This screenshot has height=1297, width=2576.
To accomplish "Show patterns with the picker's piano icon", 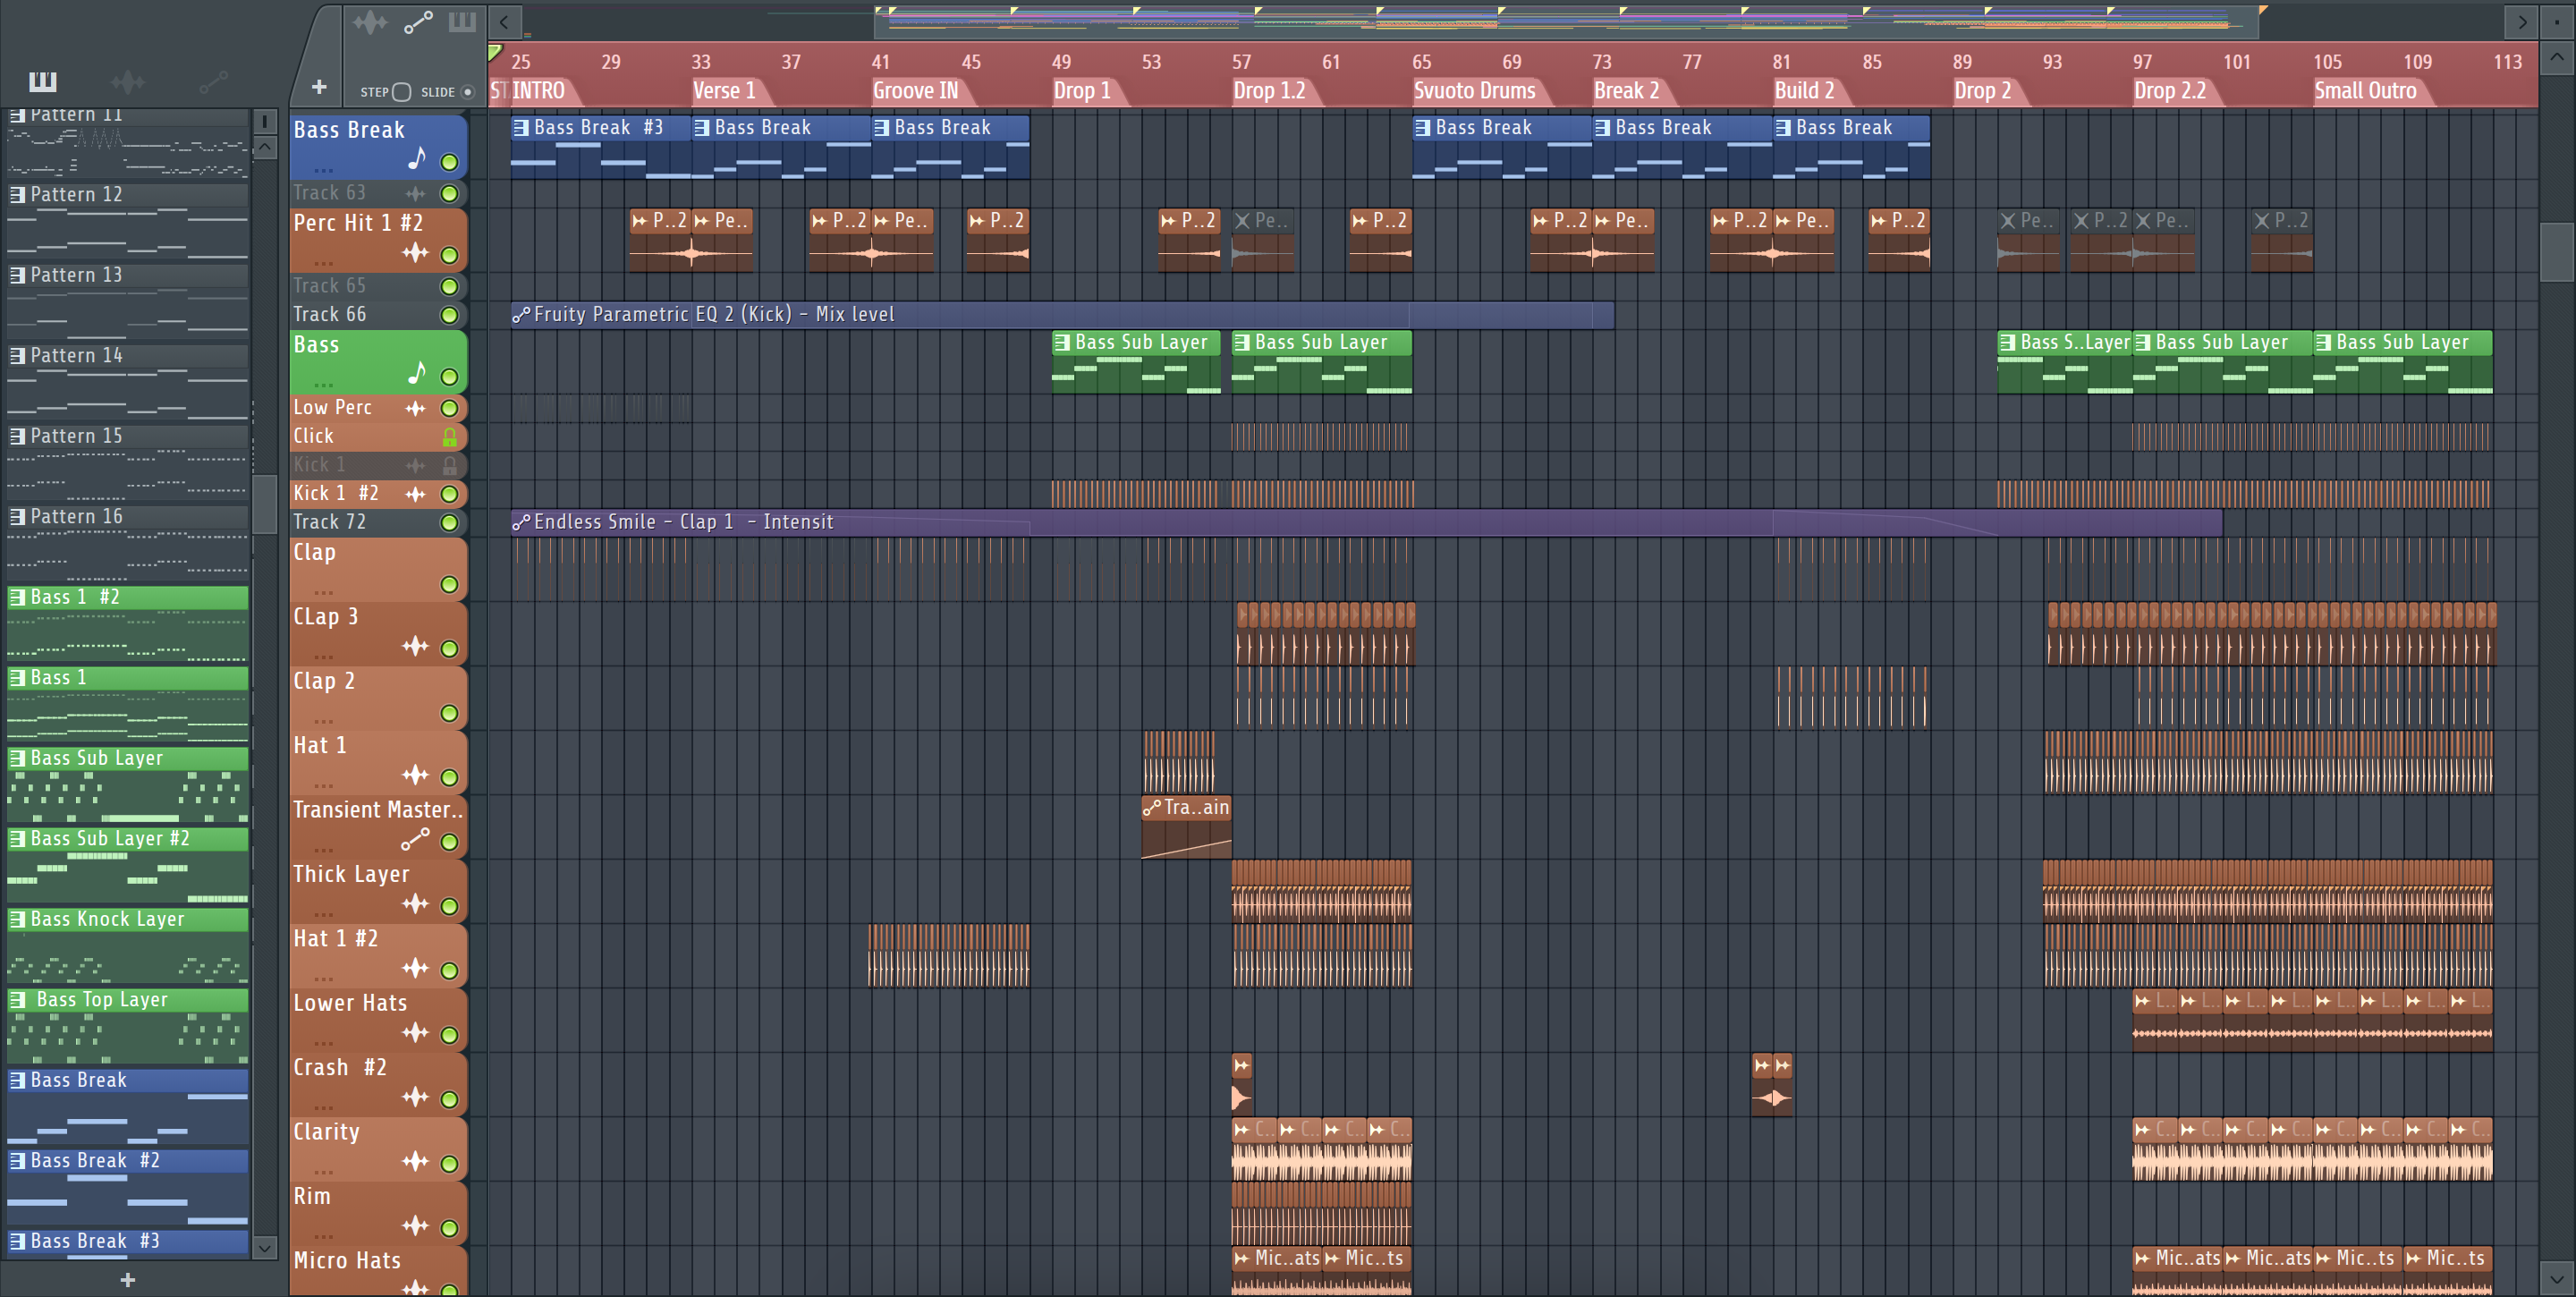I will coord(43,81).
